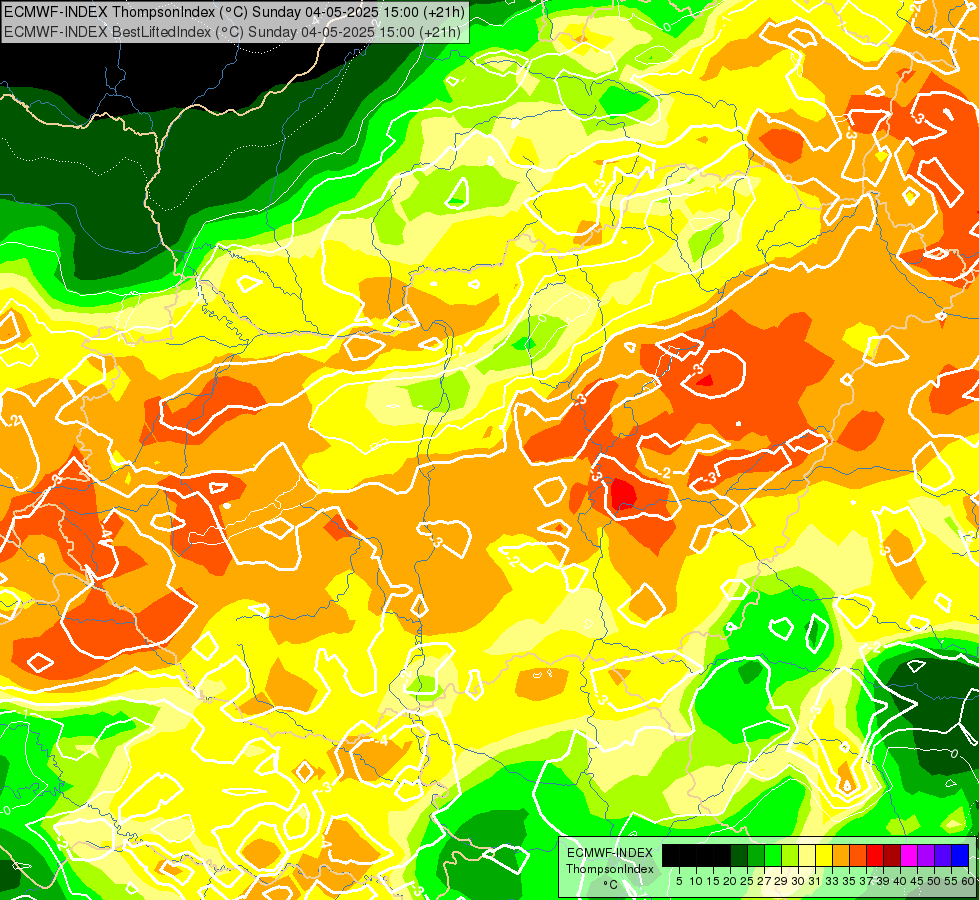Screen dimensions: 979x900
Task: Select the bright green 27–29 legend swatch
Action: point(773,856)
